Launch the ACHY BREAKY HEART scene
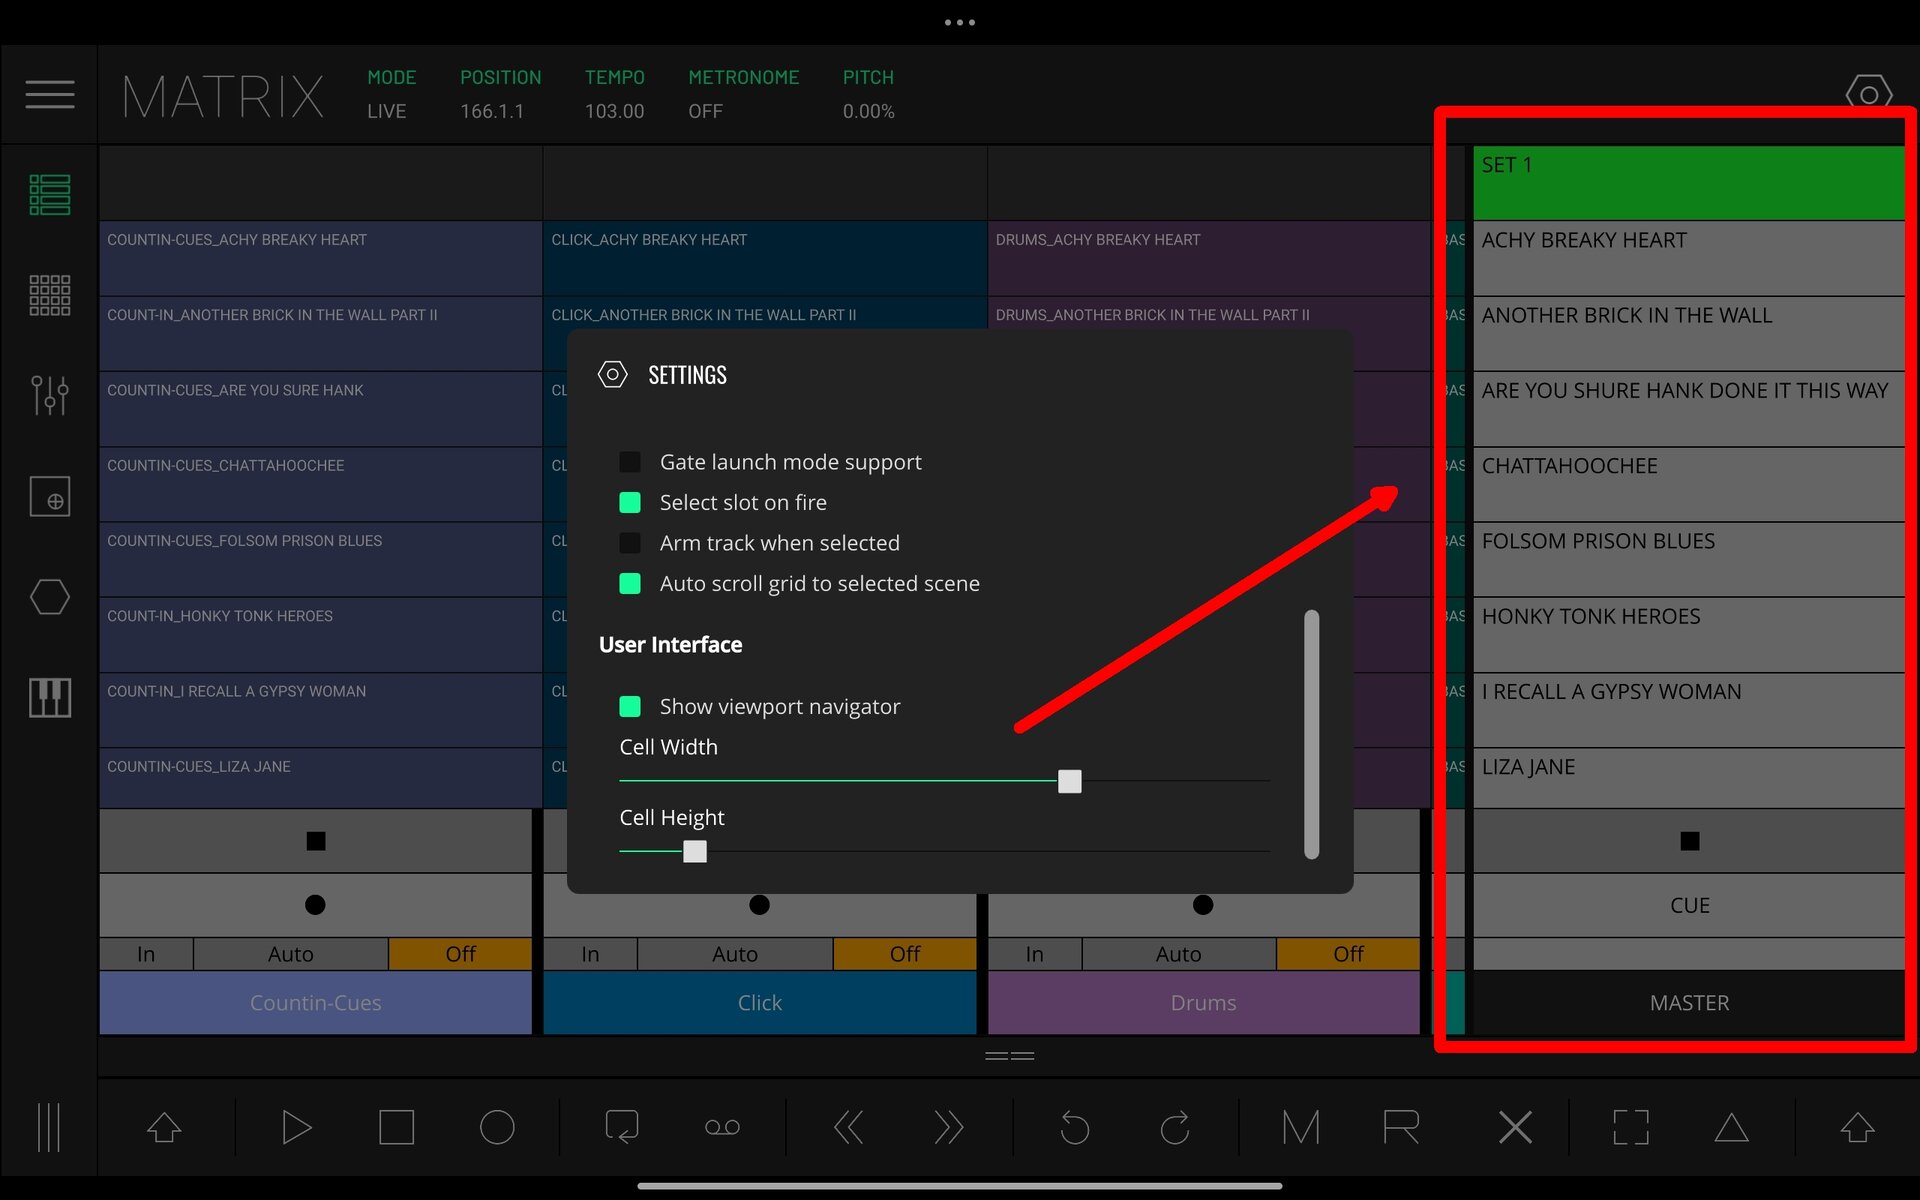 (x=1688, y=258)
